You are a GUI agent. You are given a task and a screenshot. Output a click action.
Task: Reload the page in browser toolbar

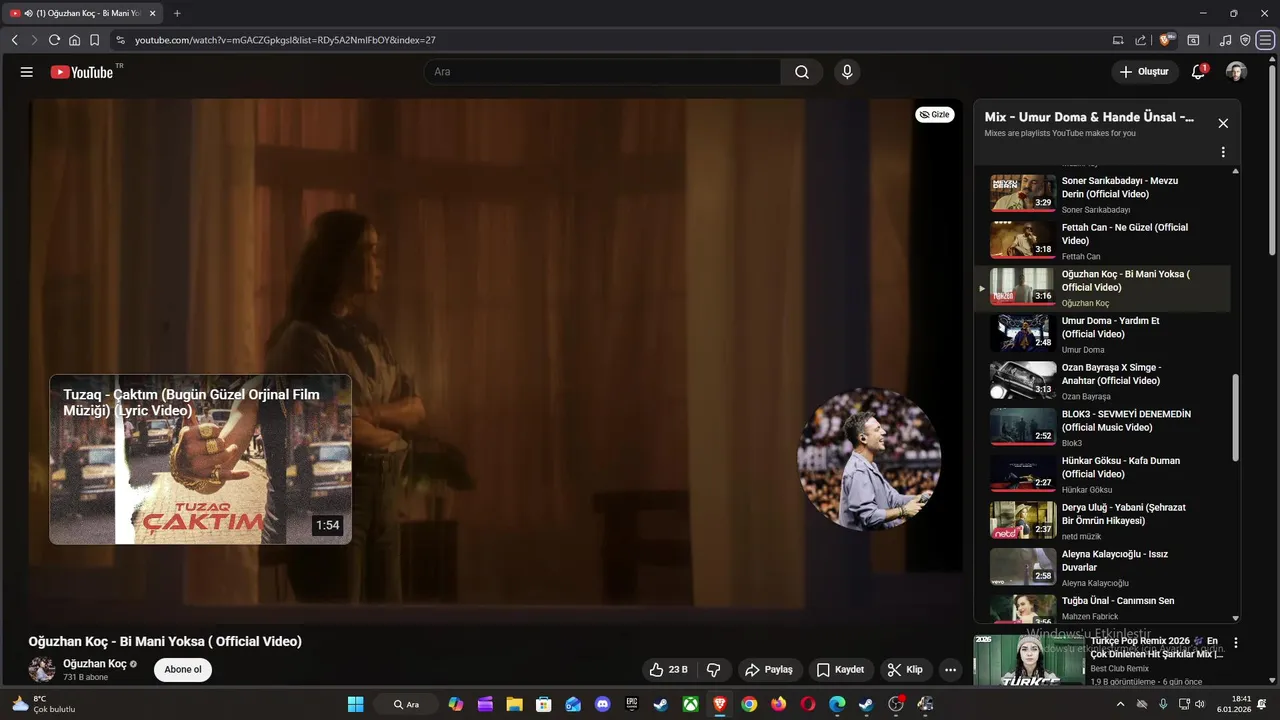point(54,40)
